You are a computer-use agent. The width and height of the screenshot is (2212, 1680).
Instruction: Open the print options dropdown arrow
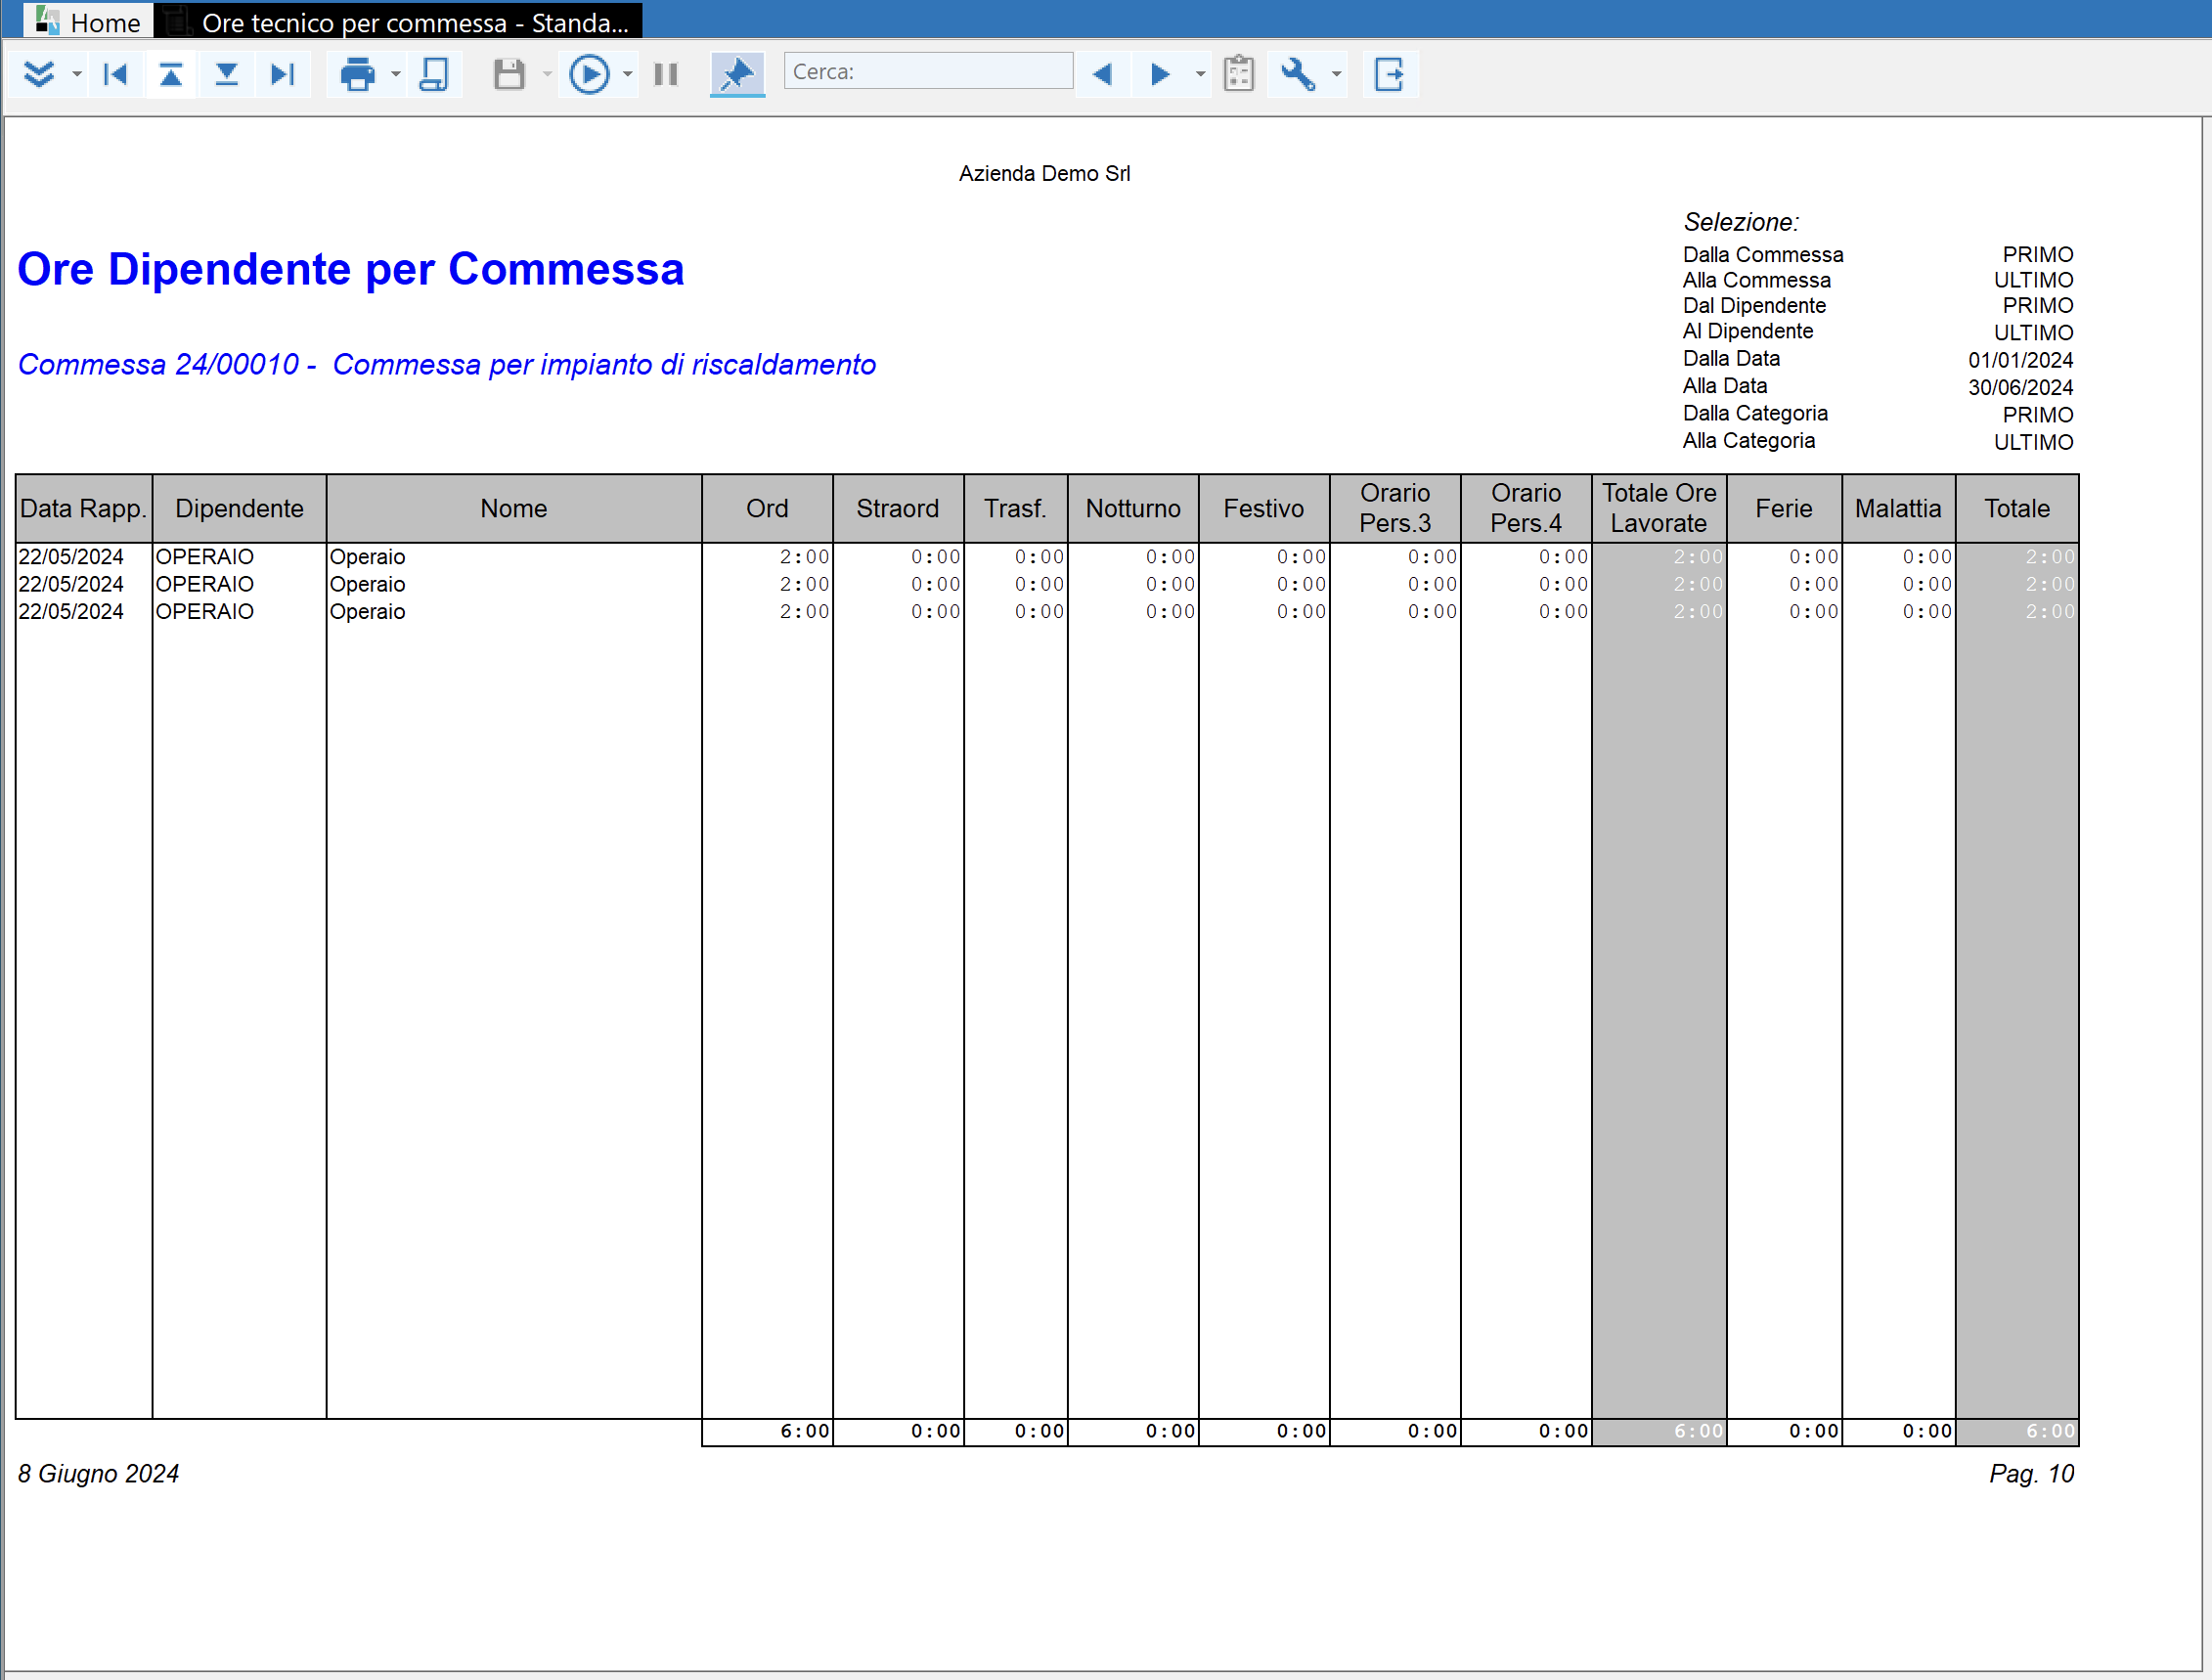click(396, 74)
